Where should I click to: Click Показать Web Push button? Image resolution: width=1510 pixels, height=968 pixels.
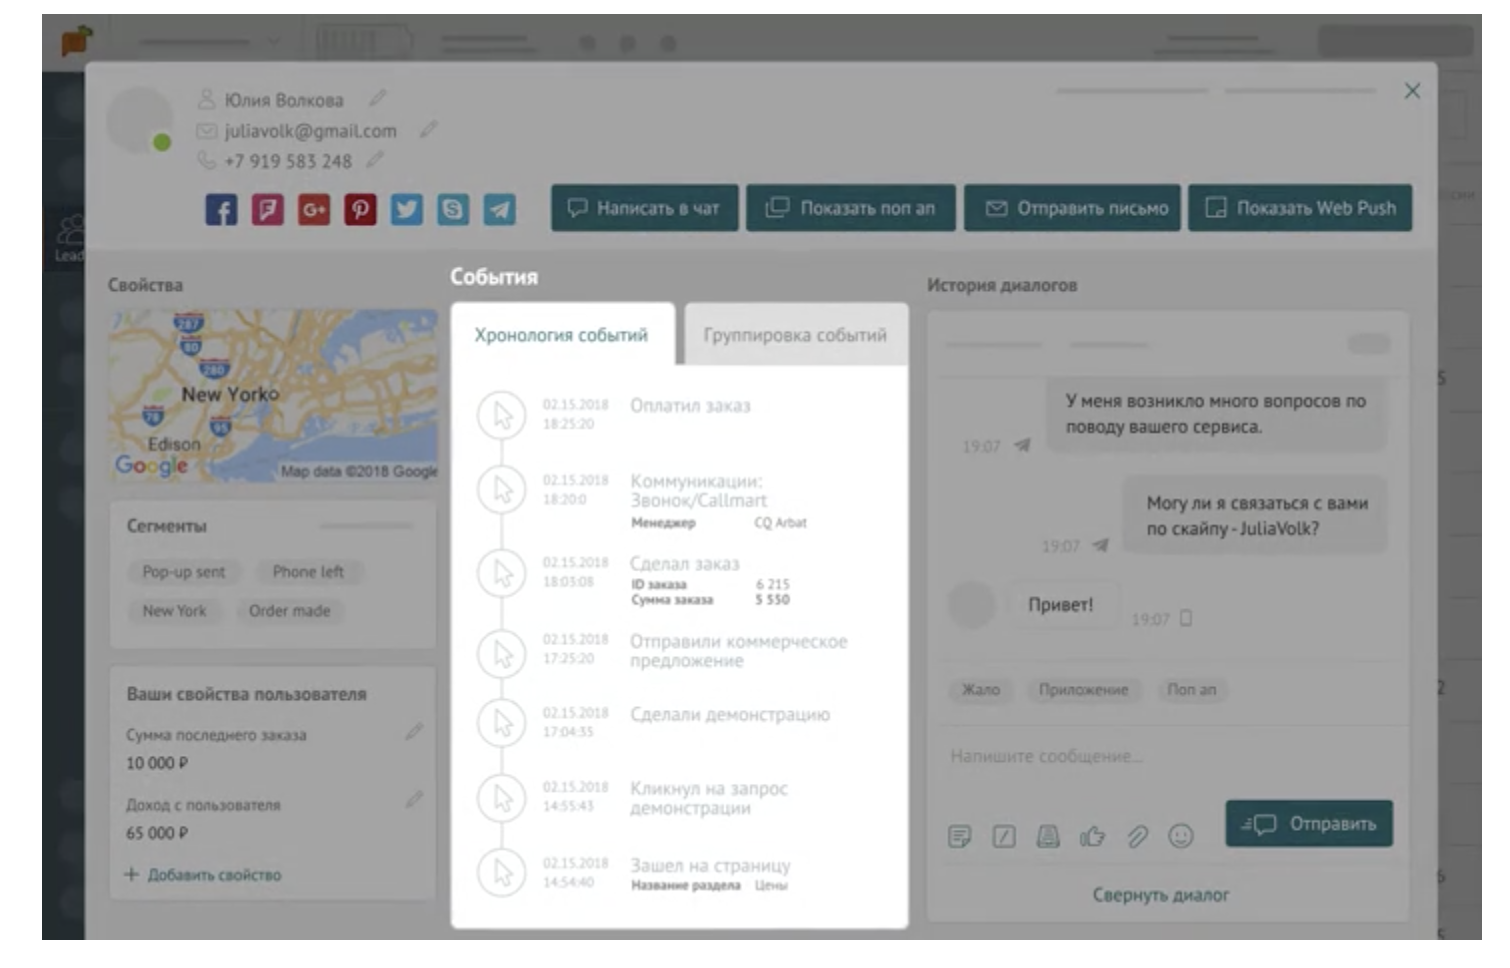click(x=1300, y=208)
